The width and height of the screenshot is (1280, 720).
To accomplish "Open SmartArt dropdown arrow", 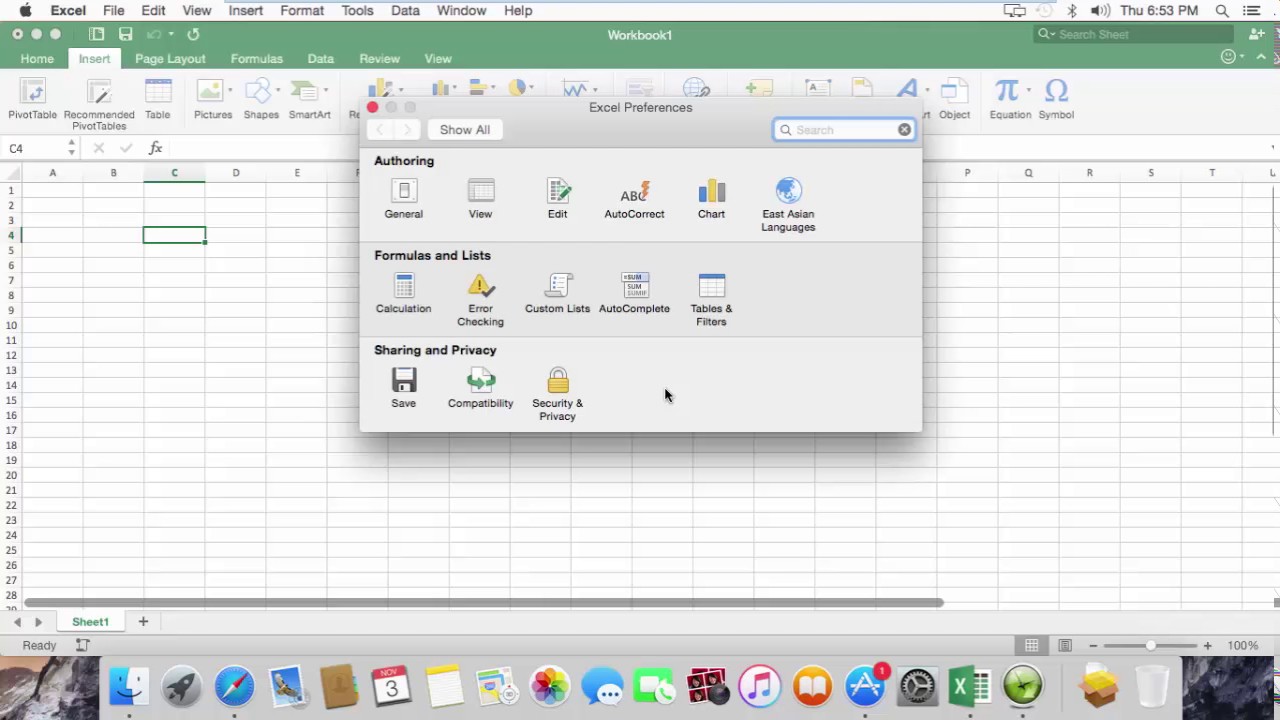I will pos(326,90).
